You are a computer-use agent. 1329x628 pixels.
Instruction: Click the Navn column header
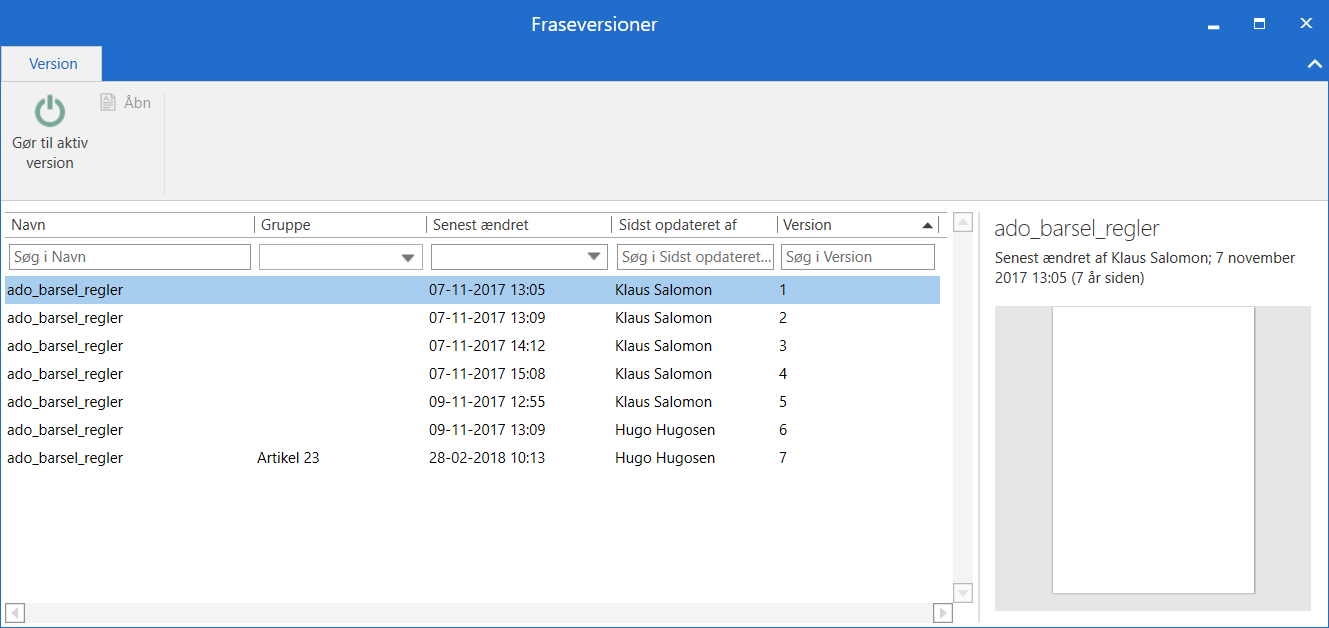(130, 225)
